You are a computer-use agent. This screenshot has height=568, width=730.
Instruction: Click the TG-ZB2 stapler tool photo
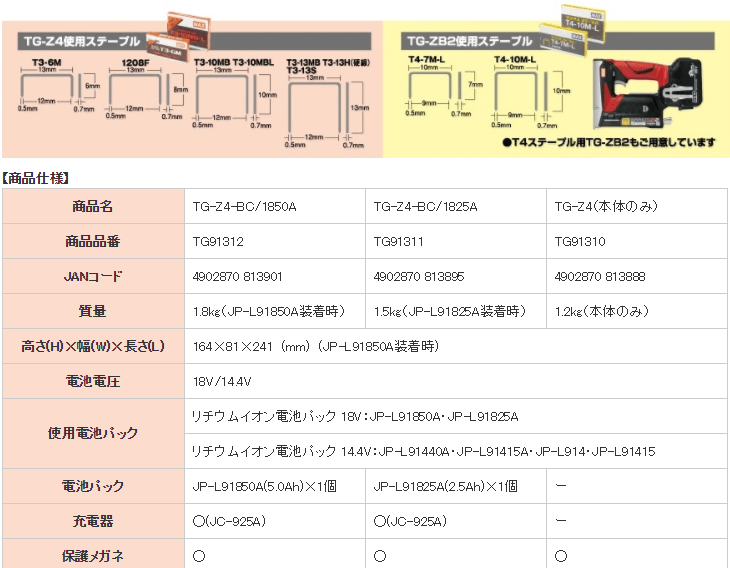(648, 94)
